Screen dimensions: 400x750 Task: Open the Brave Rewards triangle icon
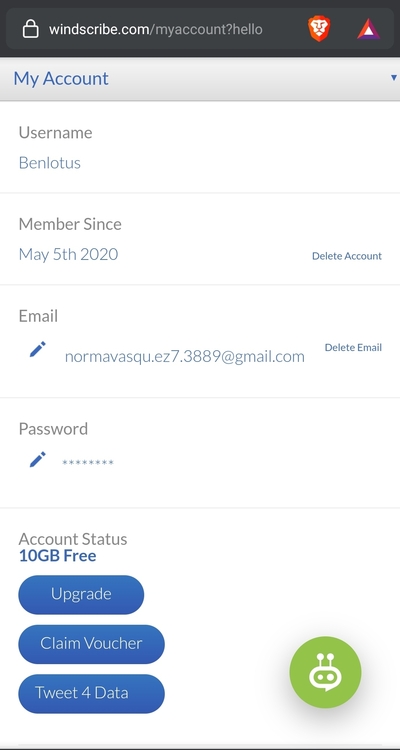368,29
